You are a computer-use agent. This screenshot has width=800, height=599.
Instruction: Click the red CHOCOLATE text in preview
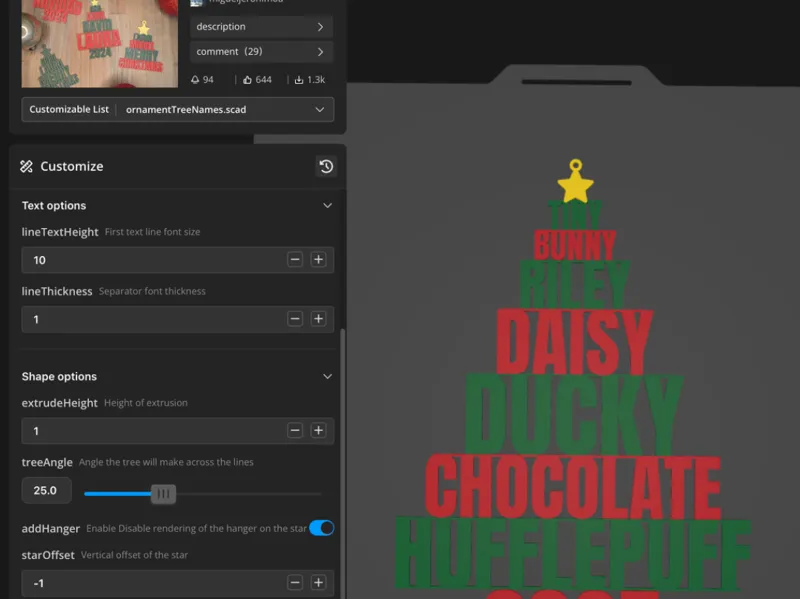tap(572, 487)
